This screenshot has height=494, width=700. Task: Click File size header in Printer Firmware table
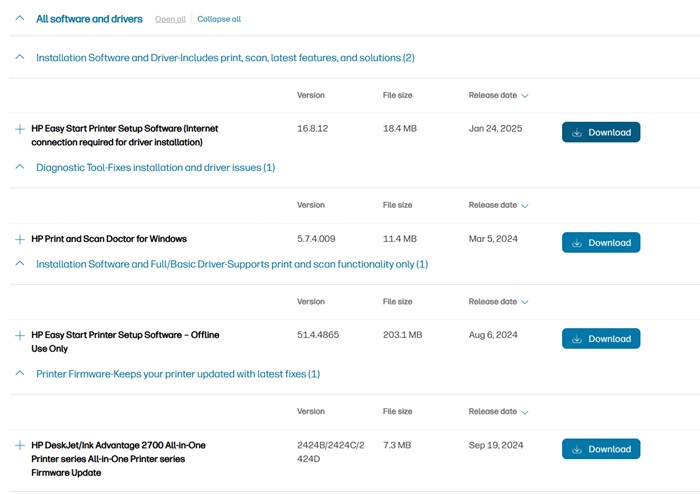tap(397, 411)
